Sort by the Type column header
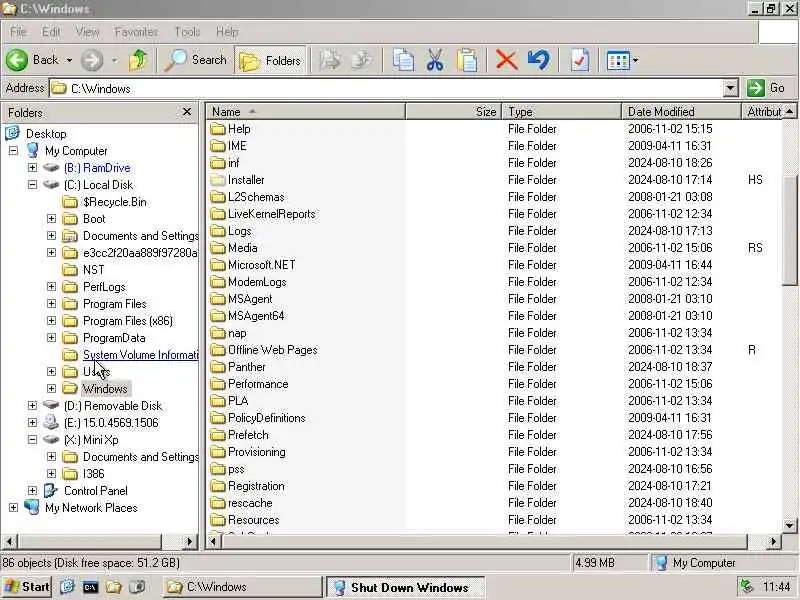 pos(562,112)
